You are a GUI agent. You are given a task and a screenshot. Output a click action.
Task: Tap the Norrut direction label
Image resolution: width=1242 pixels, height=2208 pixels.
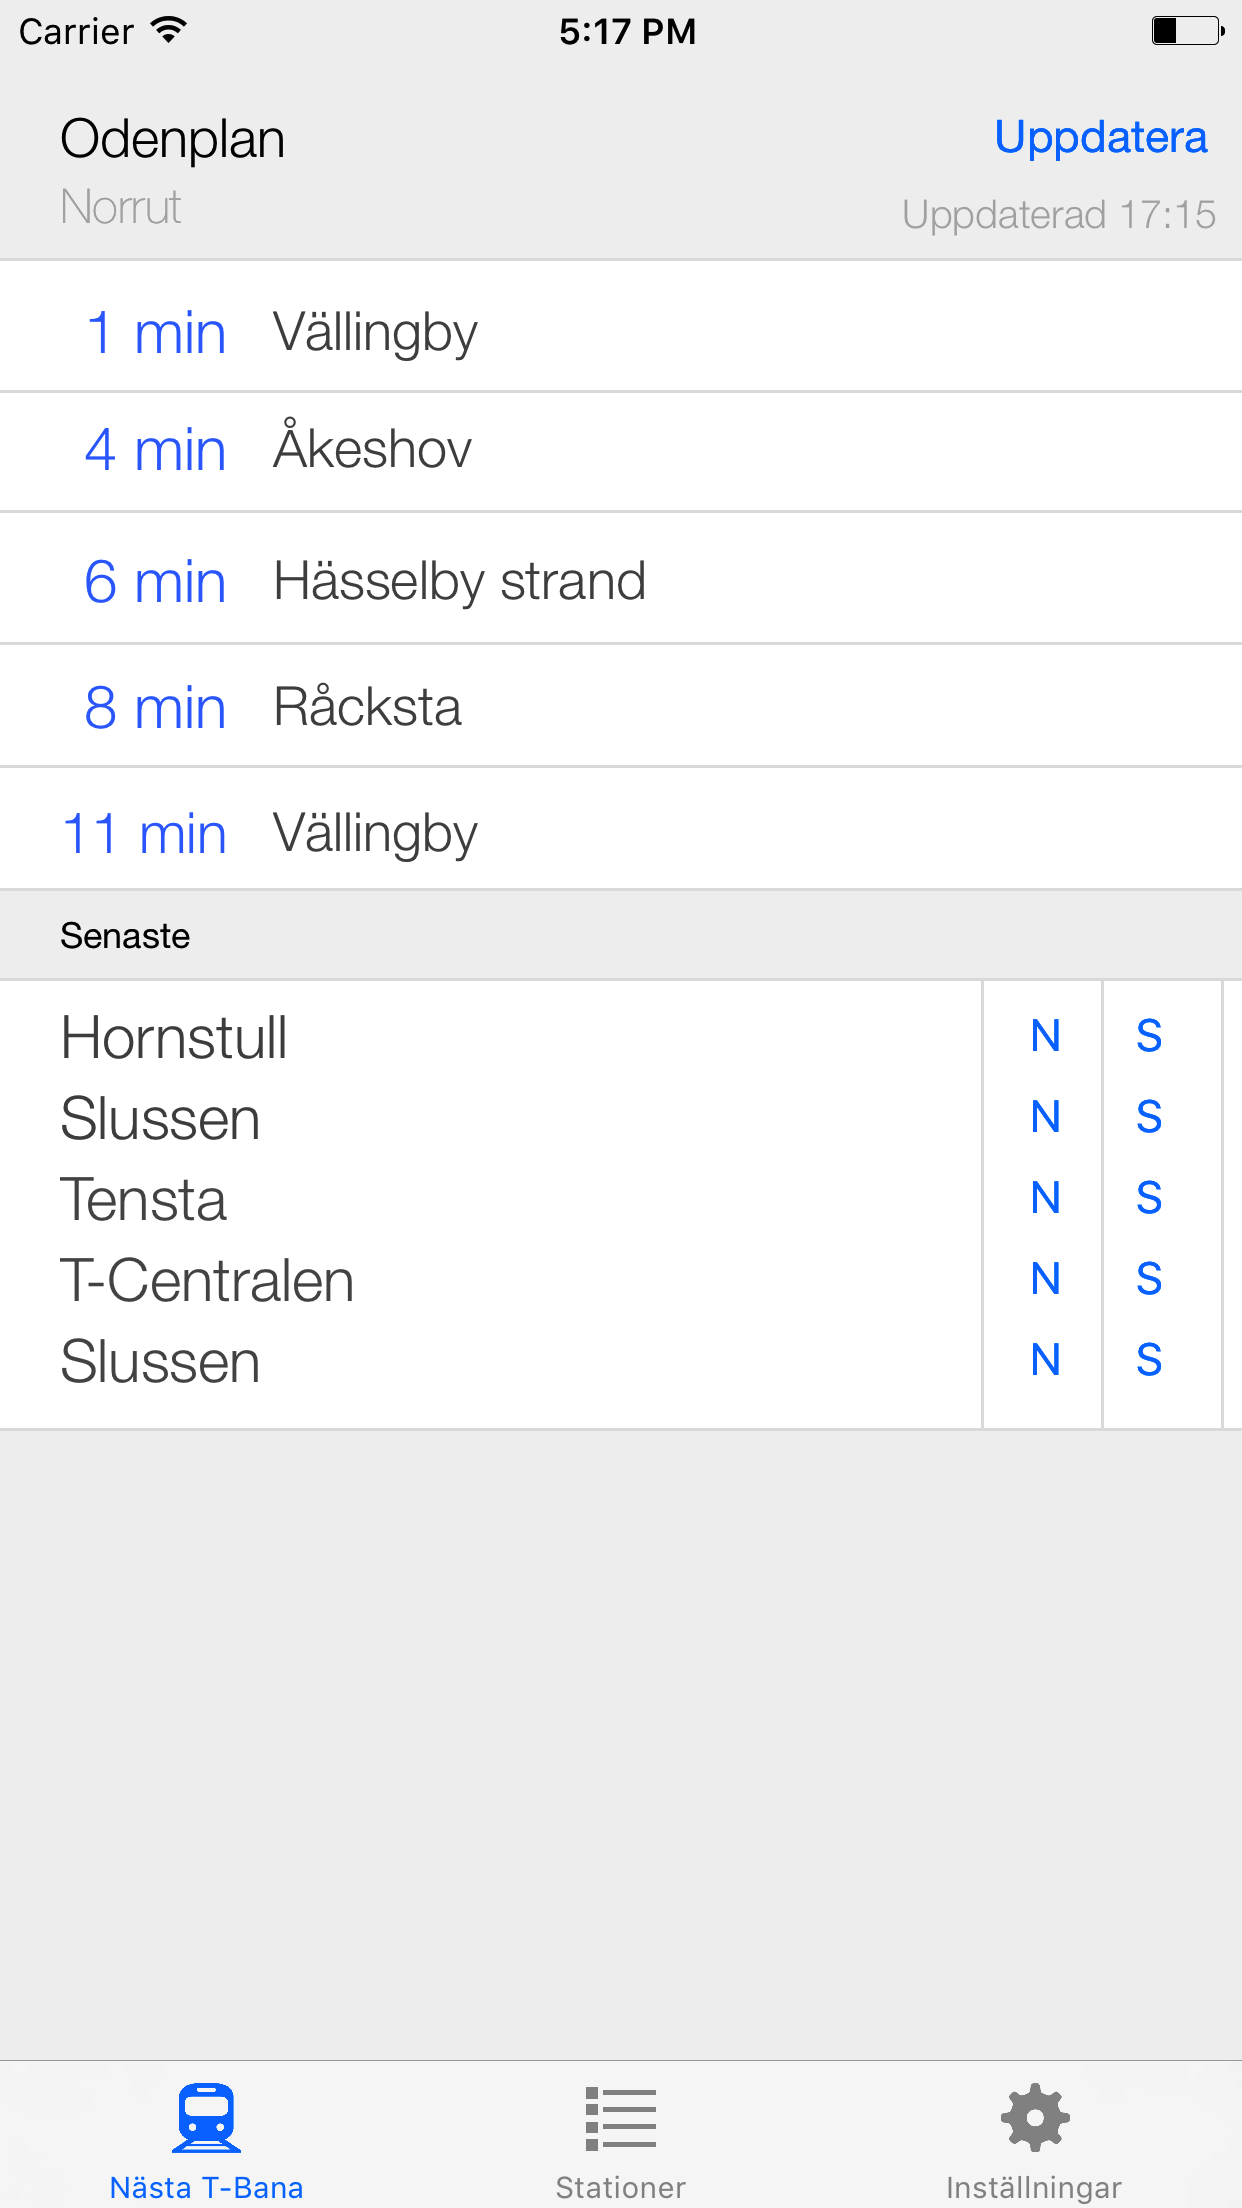tap(121, 207)
